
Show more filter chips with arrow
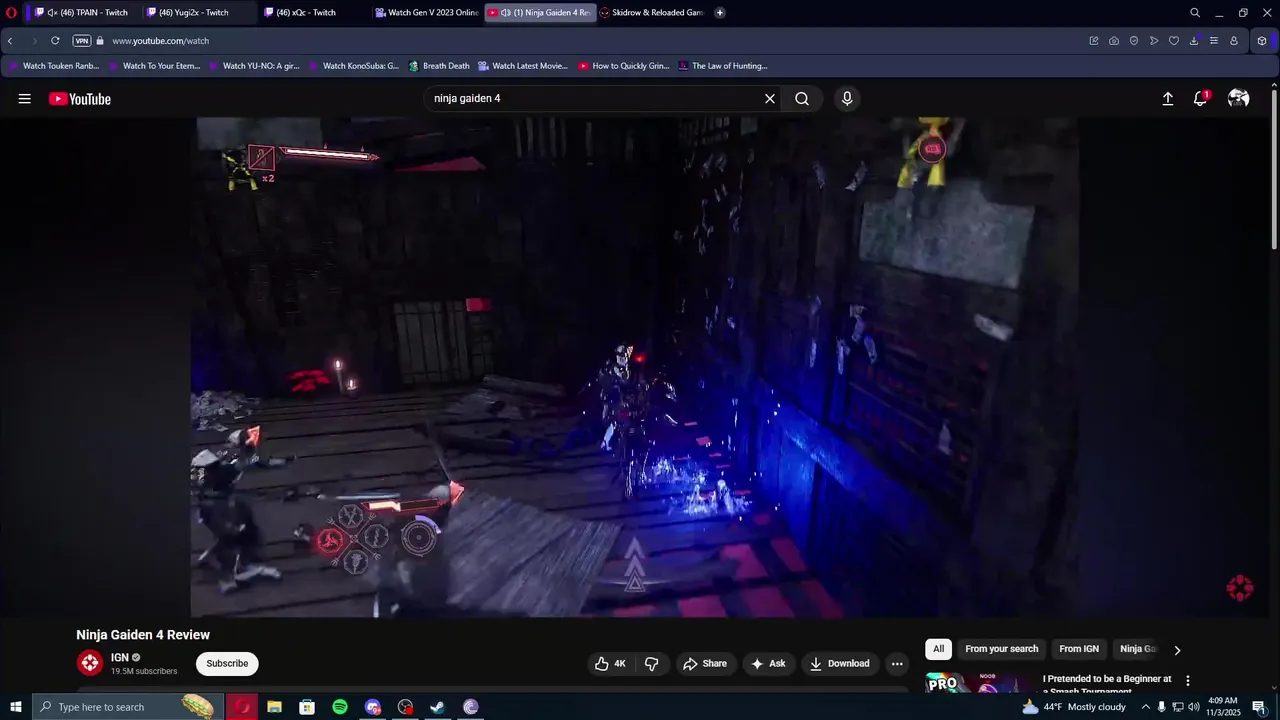(1177, 650)
